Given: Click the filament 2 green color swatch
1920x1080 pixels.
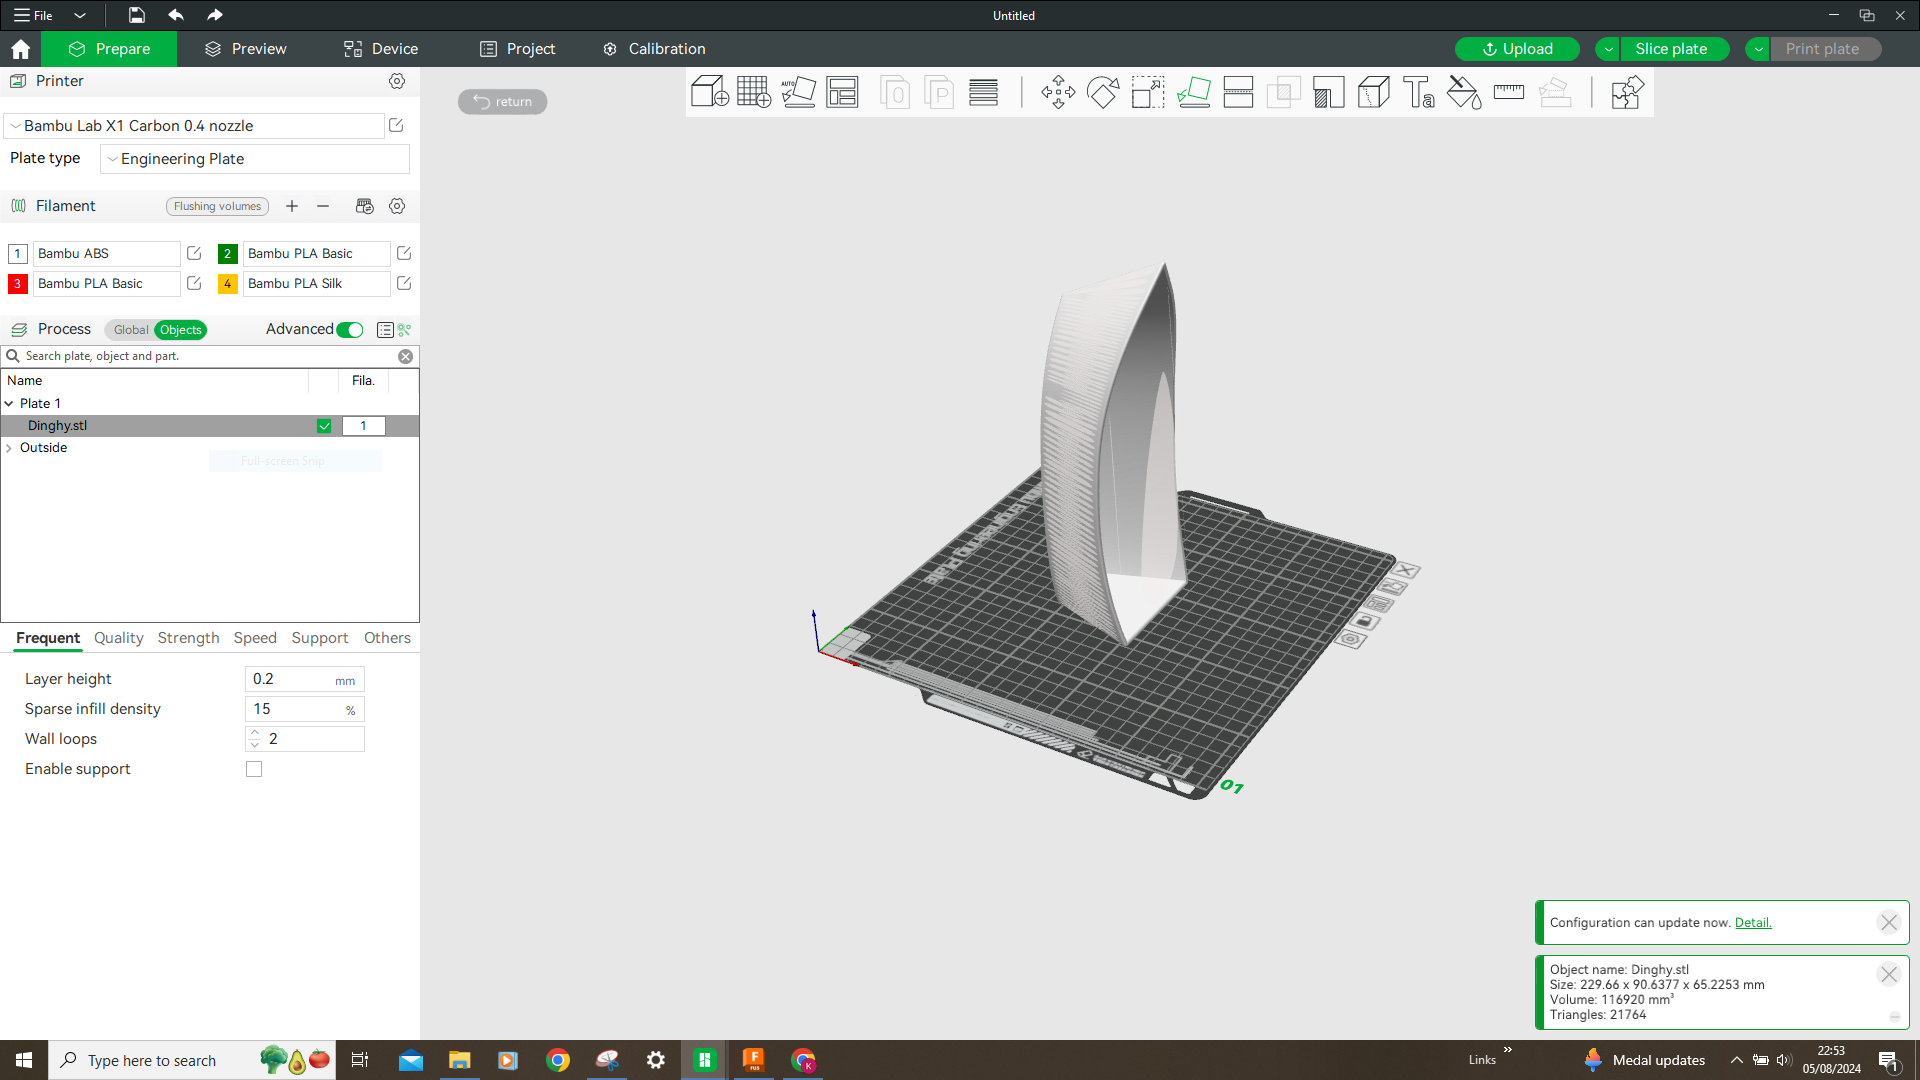Looking at the screenshot, I should tap(227, 253).
